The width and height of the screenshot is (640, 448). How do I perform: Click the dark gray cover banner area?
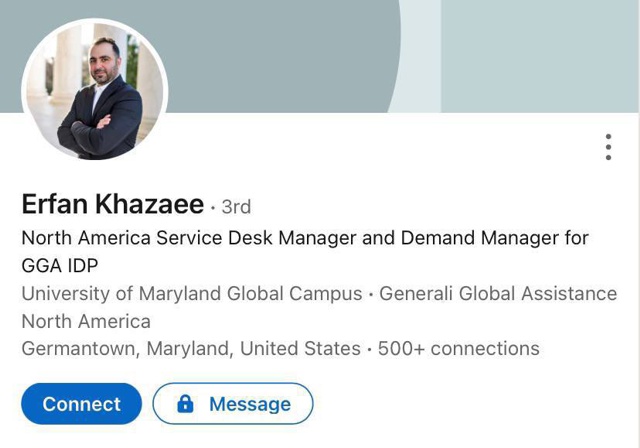click(280, 50)
